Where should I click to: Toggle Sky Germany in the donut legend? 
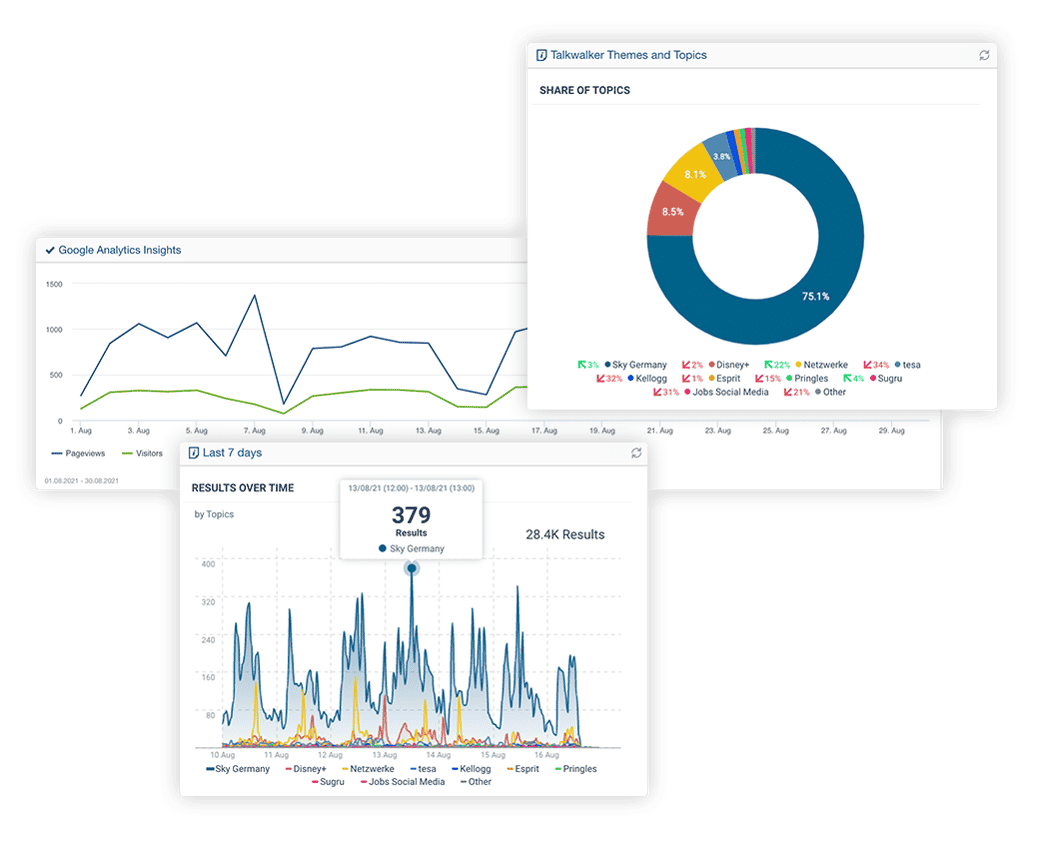click(x=636, y=365)
